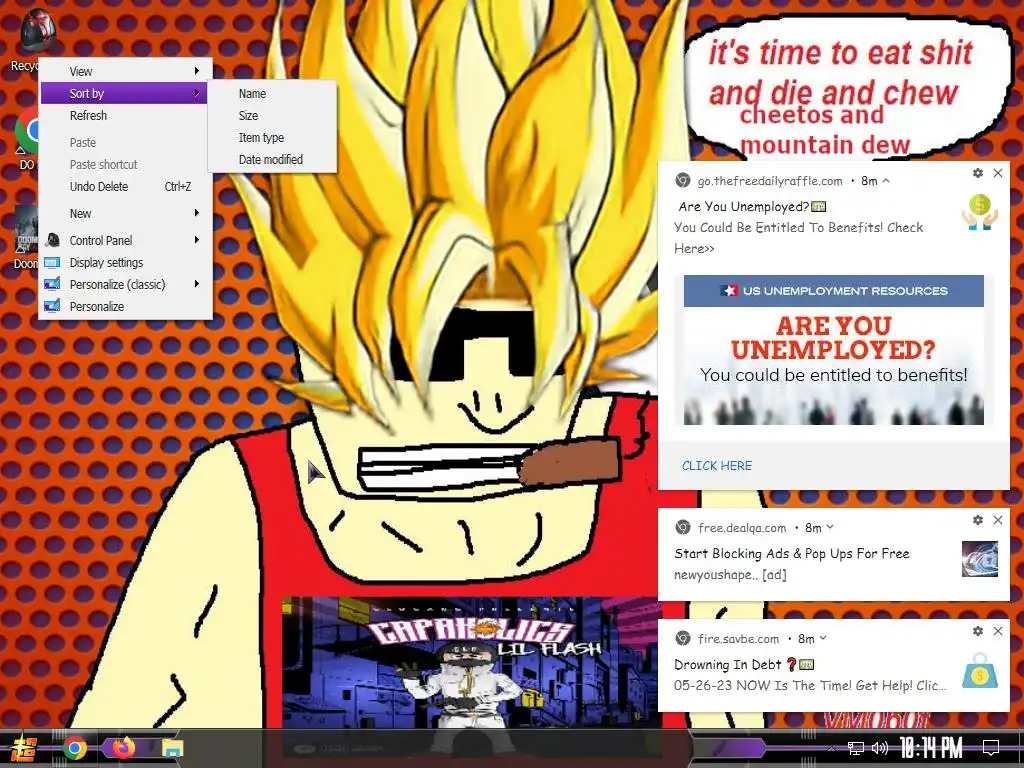Sort desktop icons by Item type
The width and height of the screenshot is (1024, 768).
272,138
